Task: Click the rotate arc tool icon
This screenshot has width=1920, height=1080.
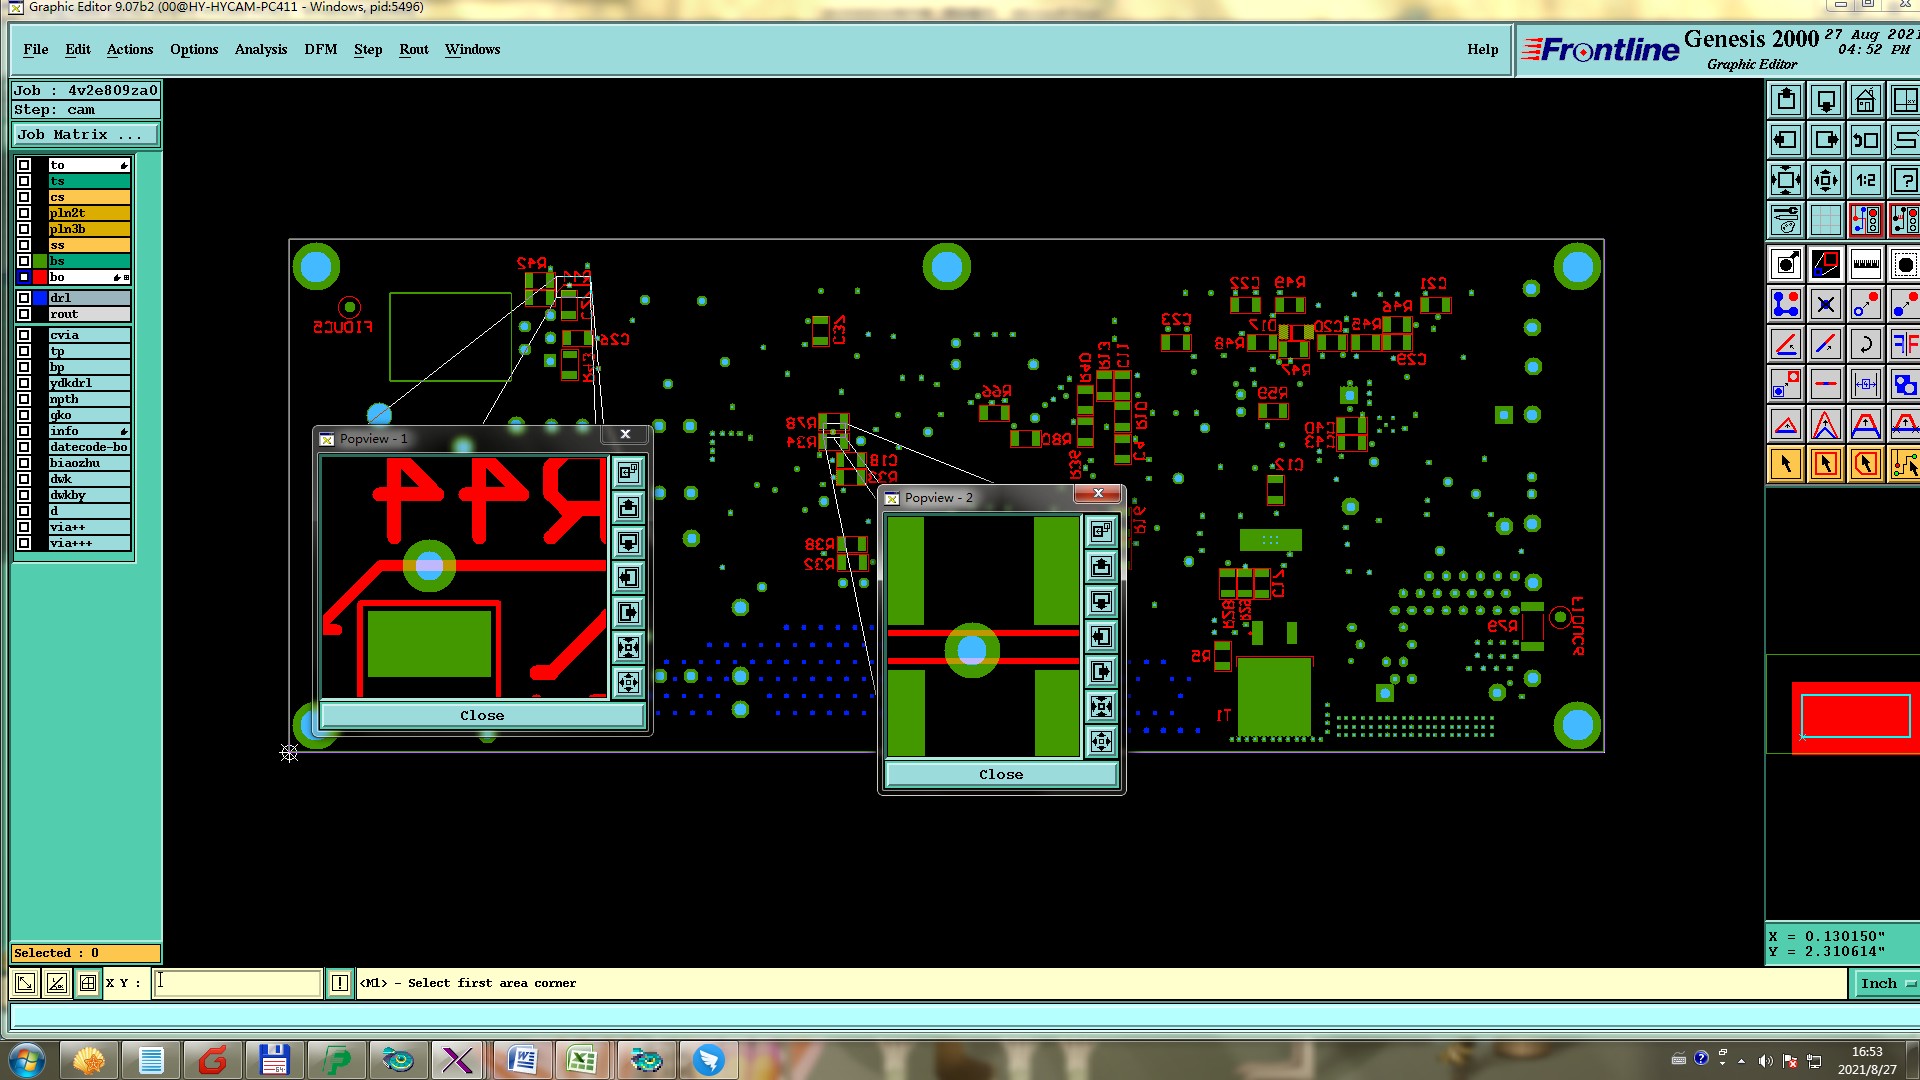Action: 1865,345
